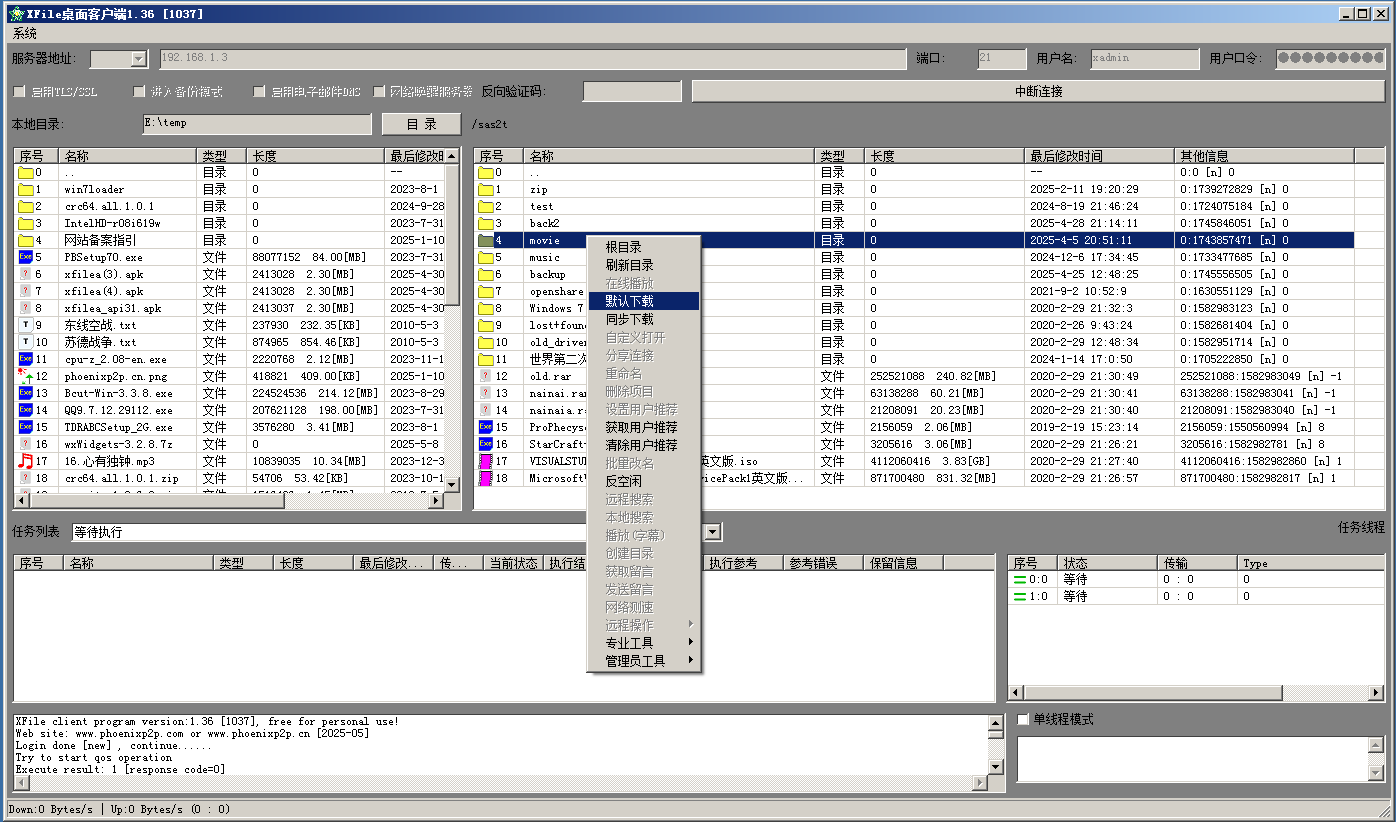This screenshot has width=1396, height=822.
Task: Click the phoenixp2p.cn.png image icon
Action: (x=25, y=376)
